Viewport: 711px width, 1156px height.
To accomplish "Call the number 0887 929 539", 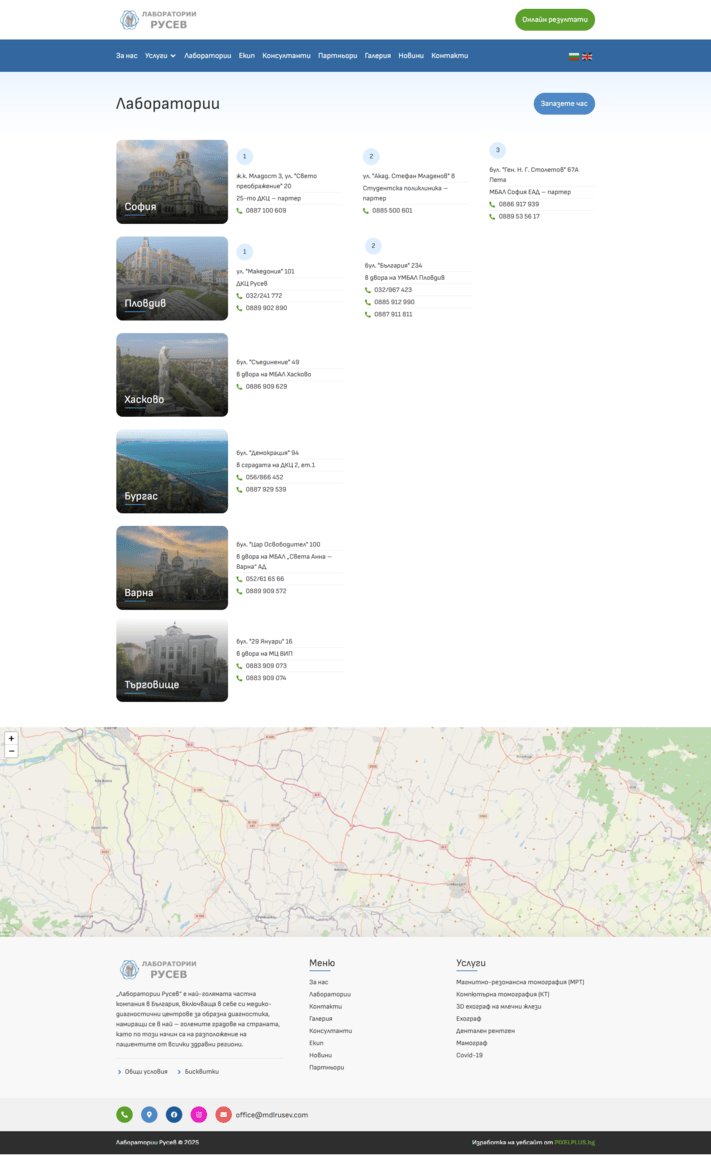I will pos(266,490).
